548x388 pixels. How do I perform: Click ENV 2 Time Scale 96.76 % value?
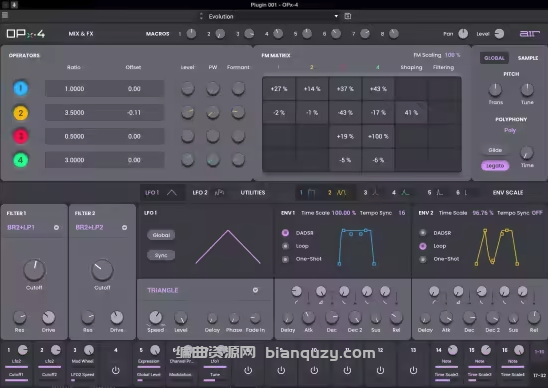483,213
